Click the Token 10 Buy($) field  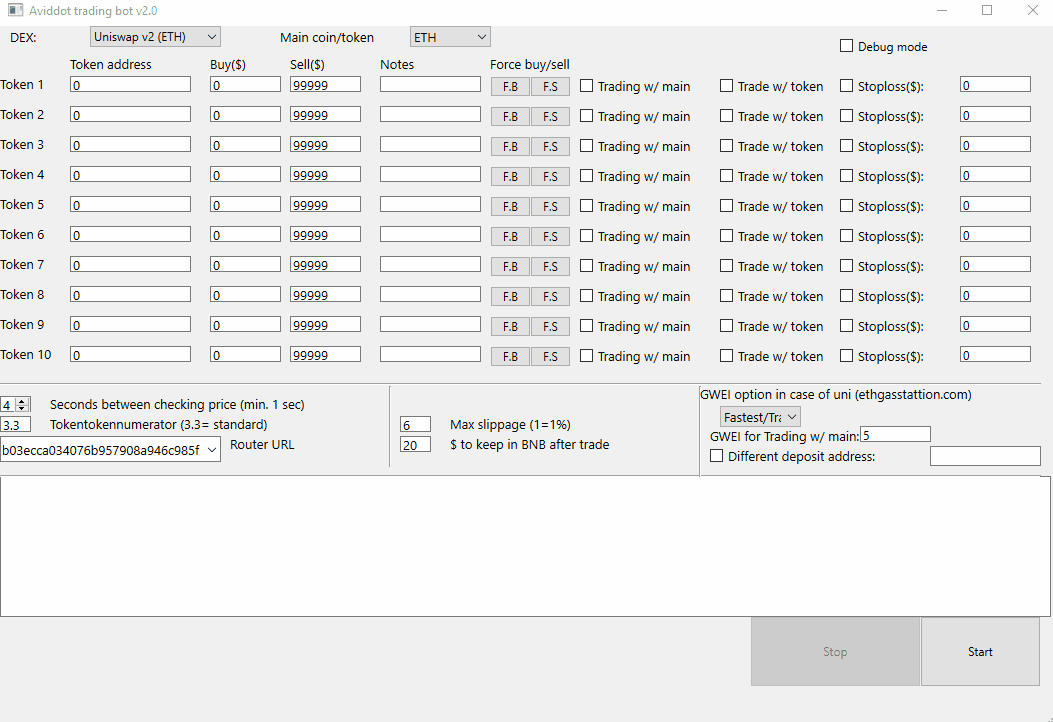[x=245, y=355]
